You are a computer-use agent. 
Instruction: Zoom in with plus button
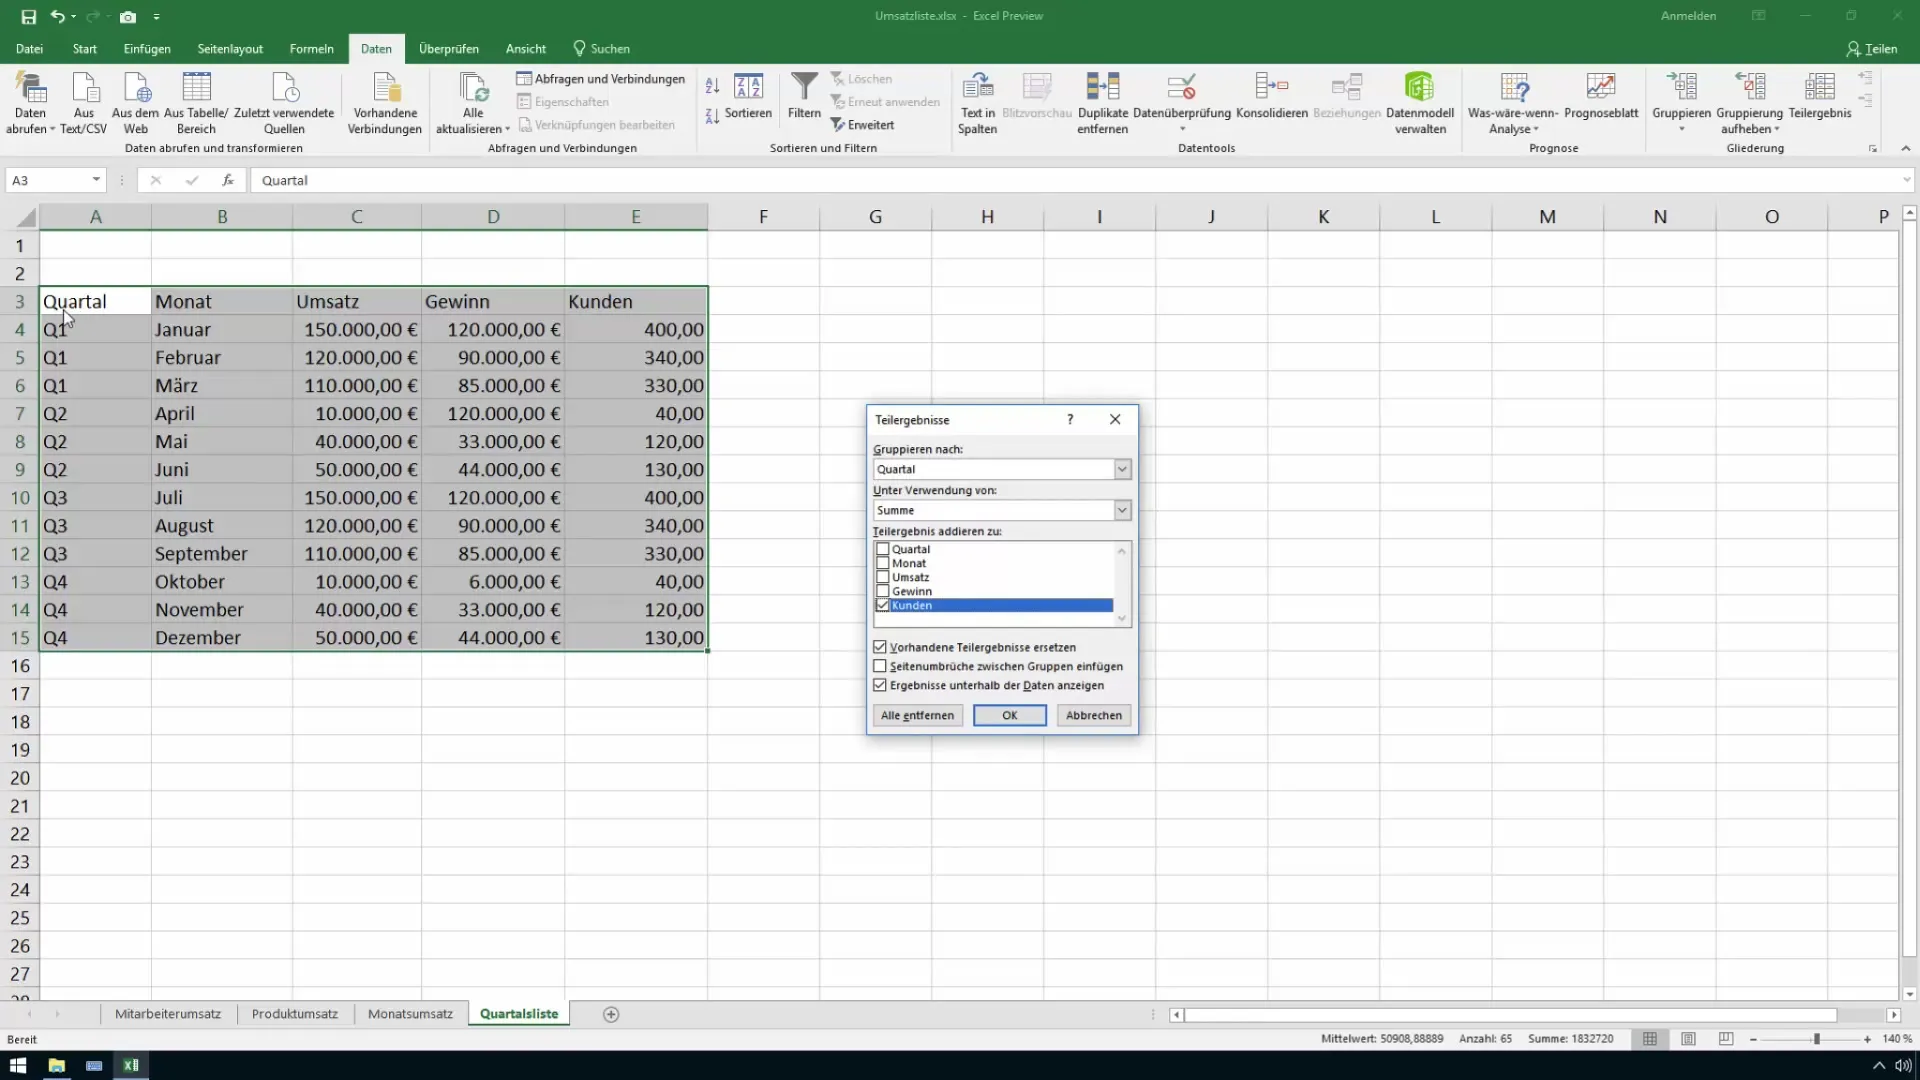coord(1867,1039)
